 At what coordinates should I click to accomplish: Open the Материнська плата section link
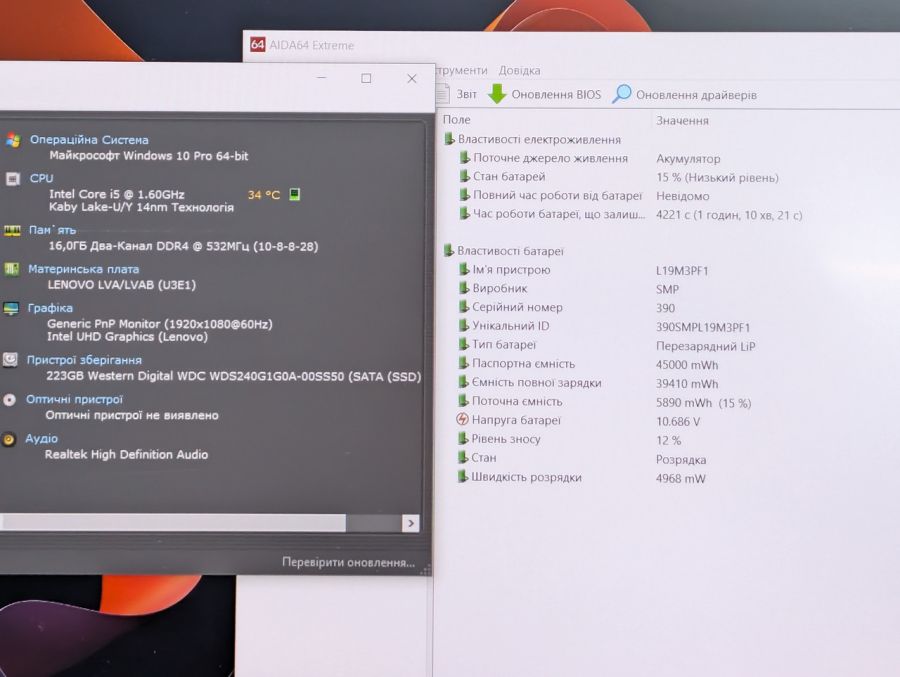coord(83,269)
